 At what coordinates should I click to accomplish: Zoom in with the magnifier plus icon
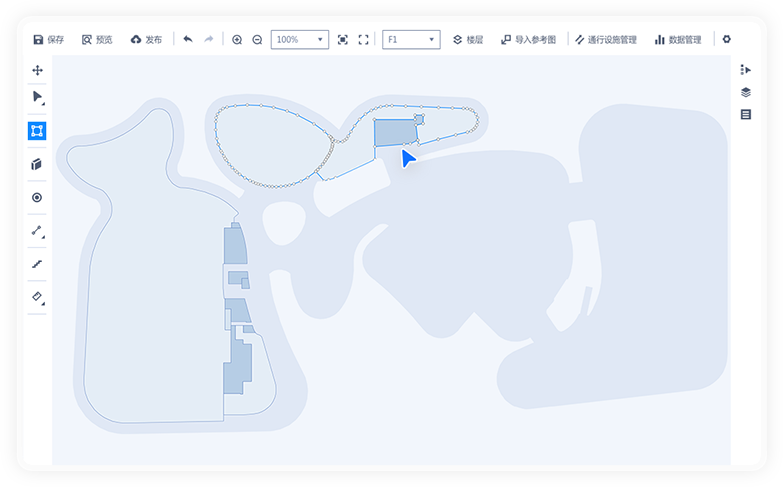pyautogui.click(x=237, y=40)
